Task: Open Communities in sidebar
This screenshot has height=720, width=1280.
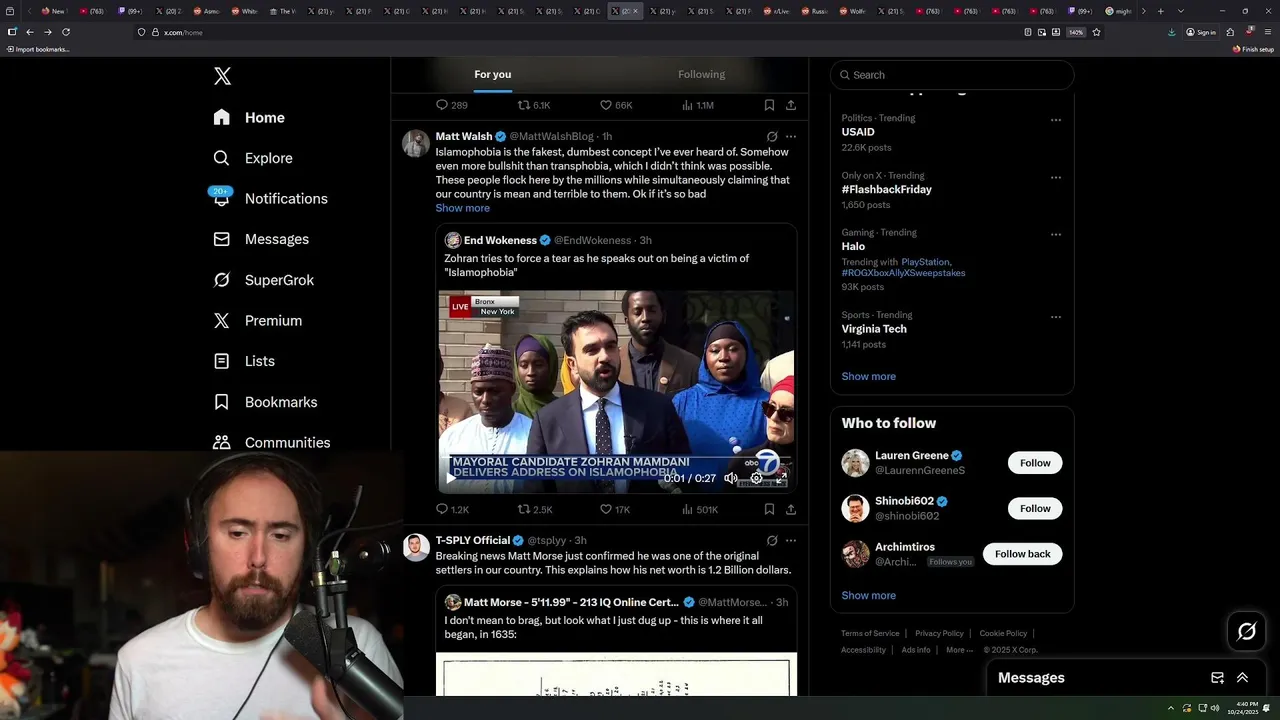Action: tap(272, 442)
